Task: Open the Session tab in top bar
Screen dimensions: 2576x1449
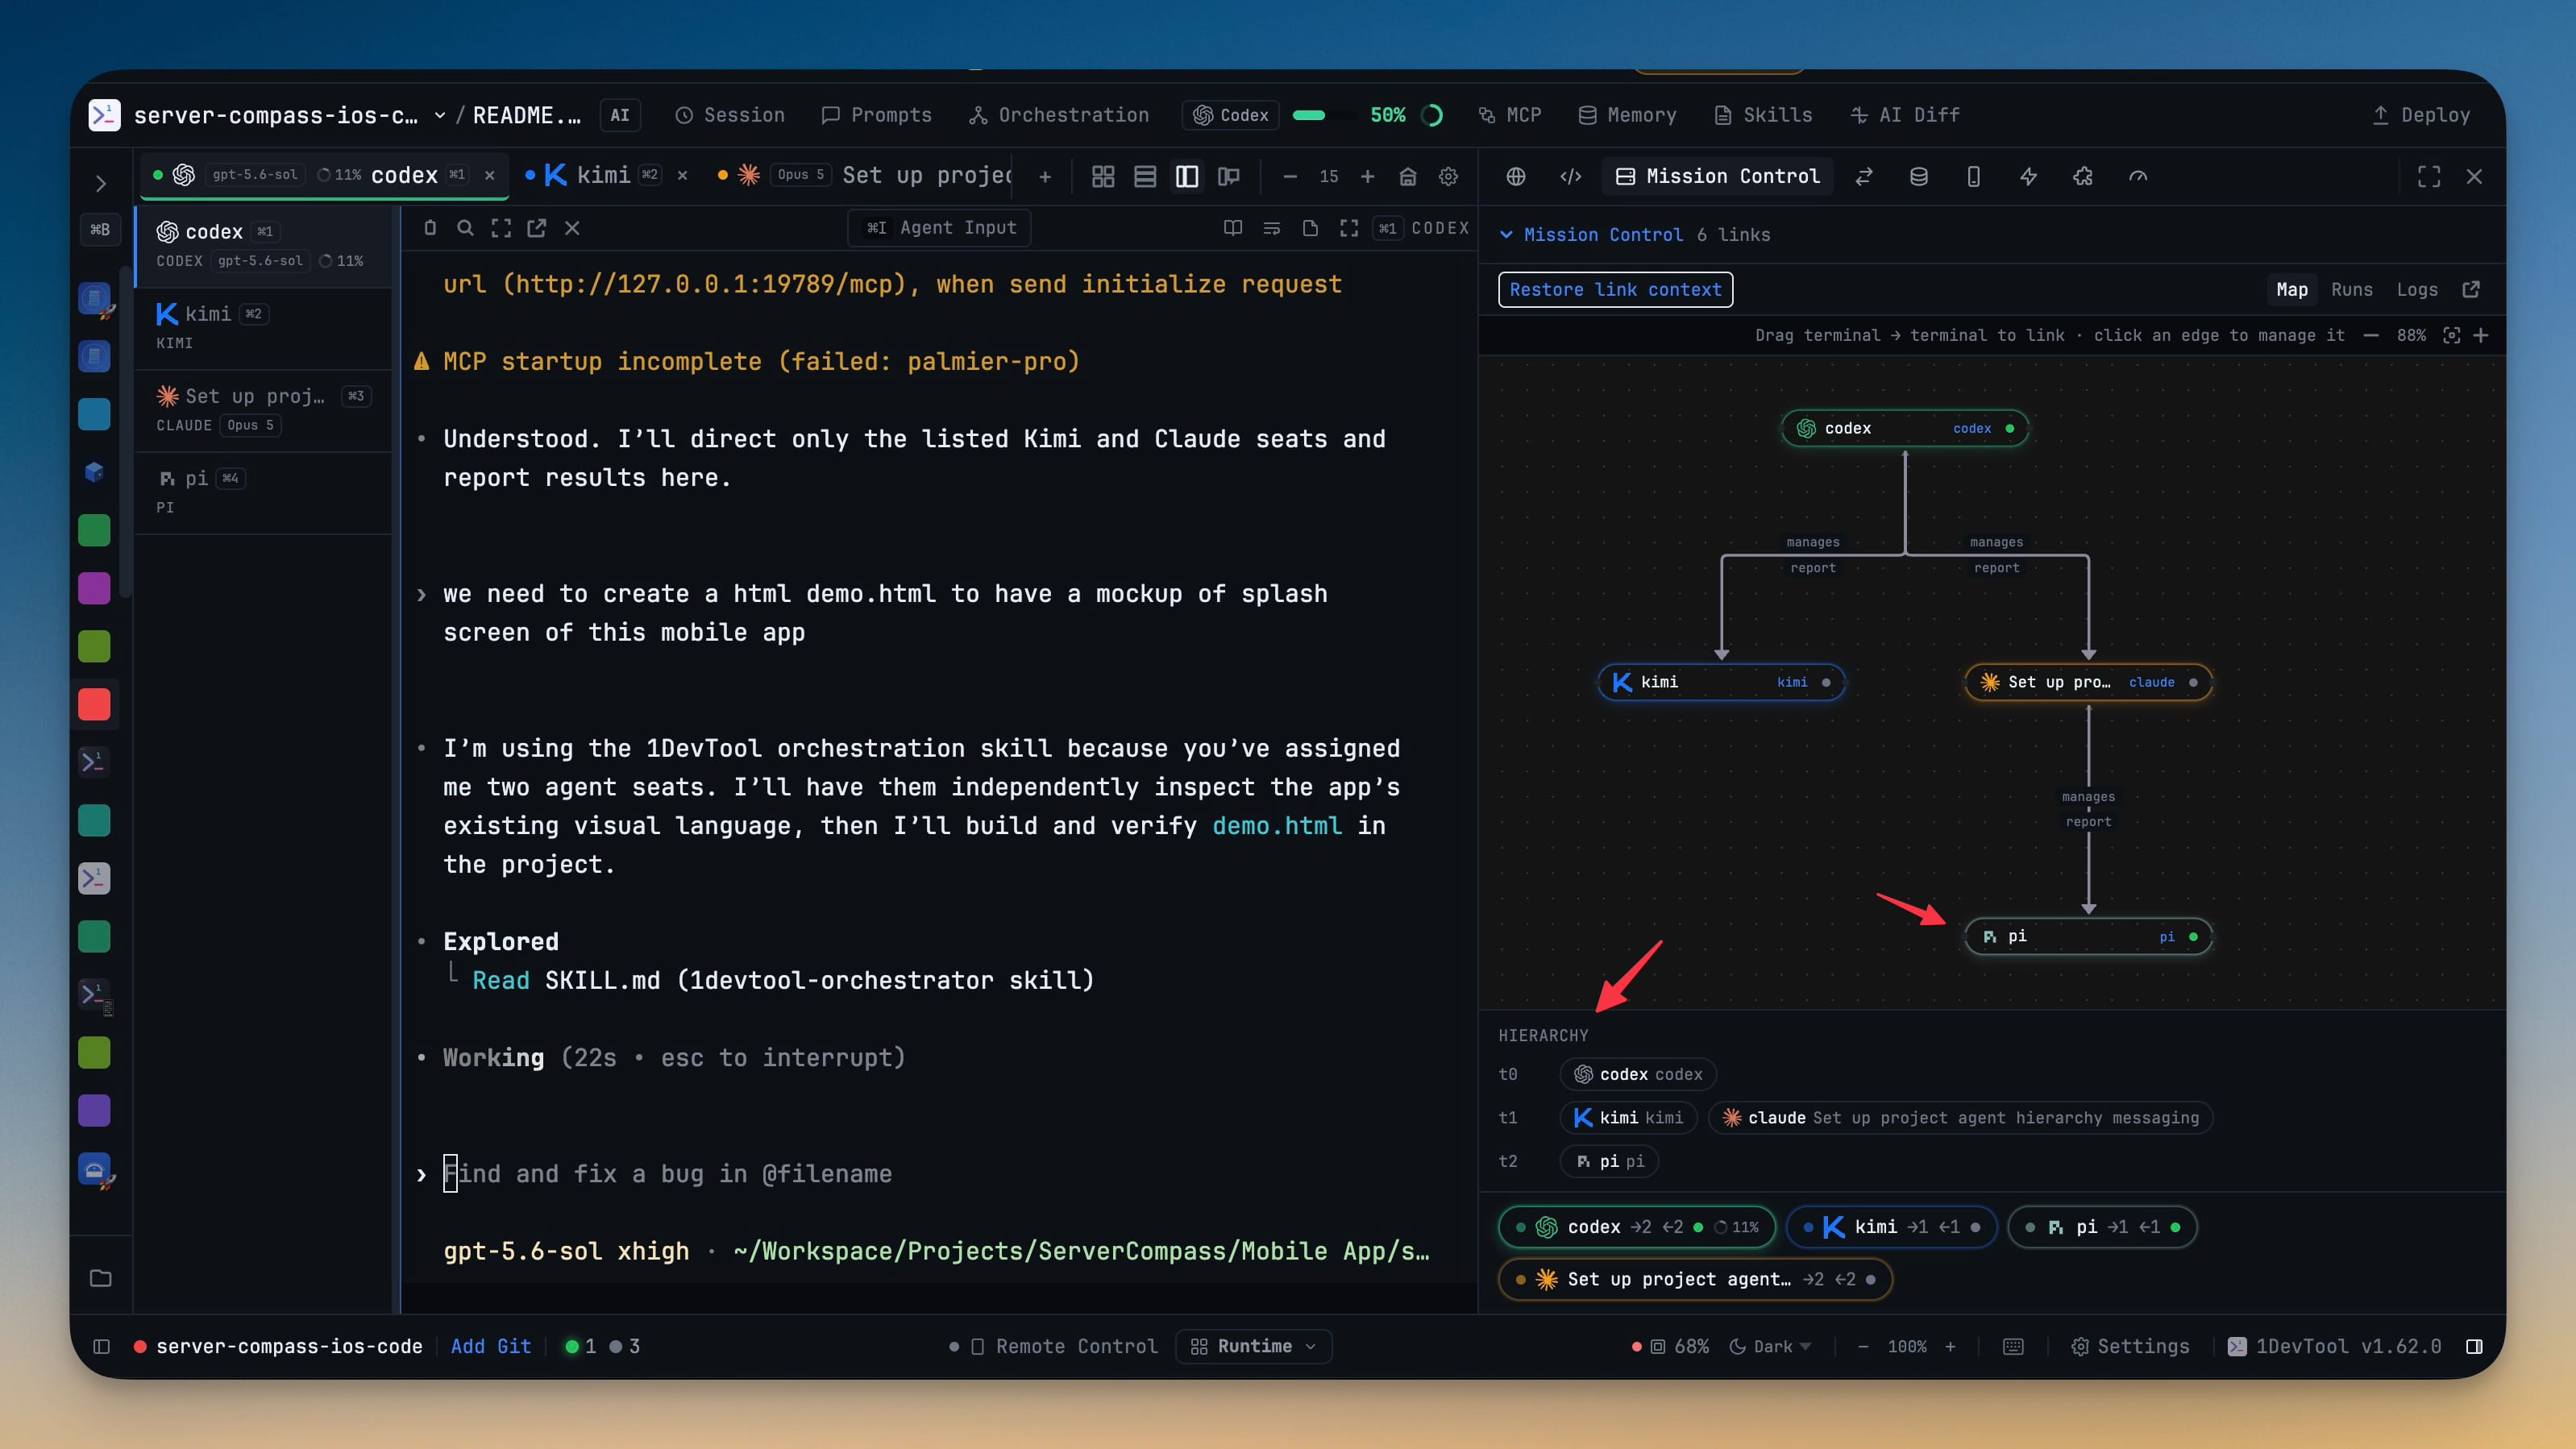Action: pyautogui.click(x=730, y=115)
